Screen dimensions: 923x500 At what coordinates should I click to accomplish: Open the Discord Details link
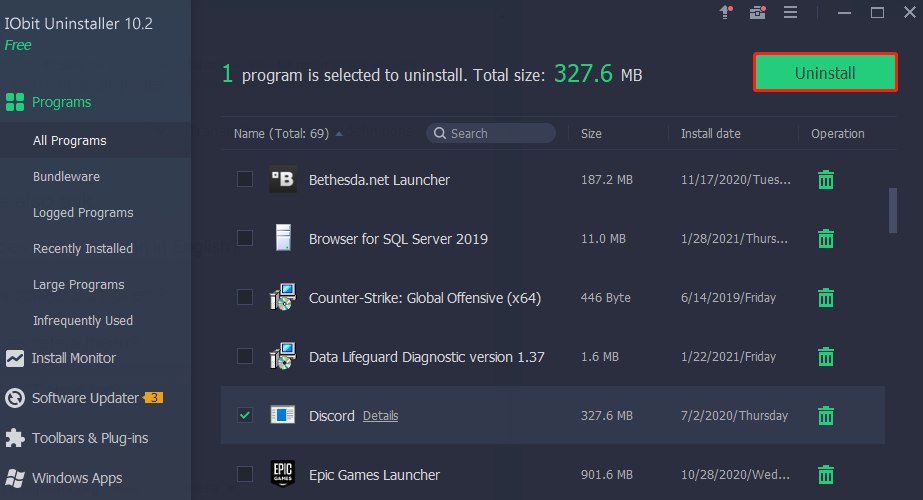380,416
